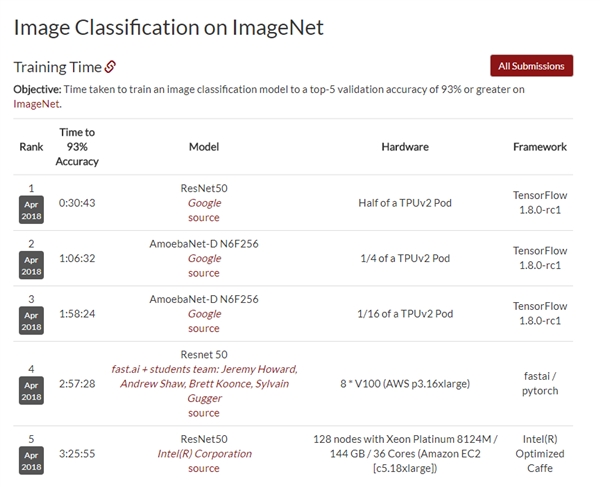Open the Intel(R) Corporation link
The height and width of the screenshot is (487, 600).
pos(204,453)
